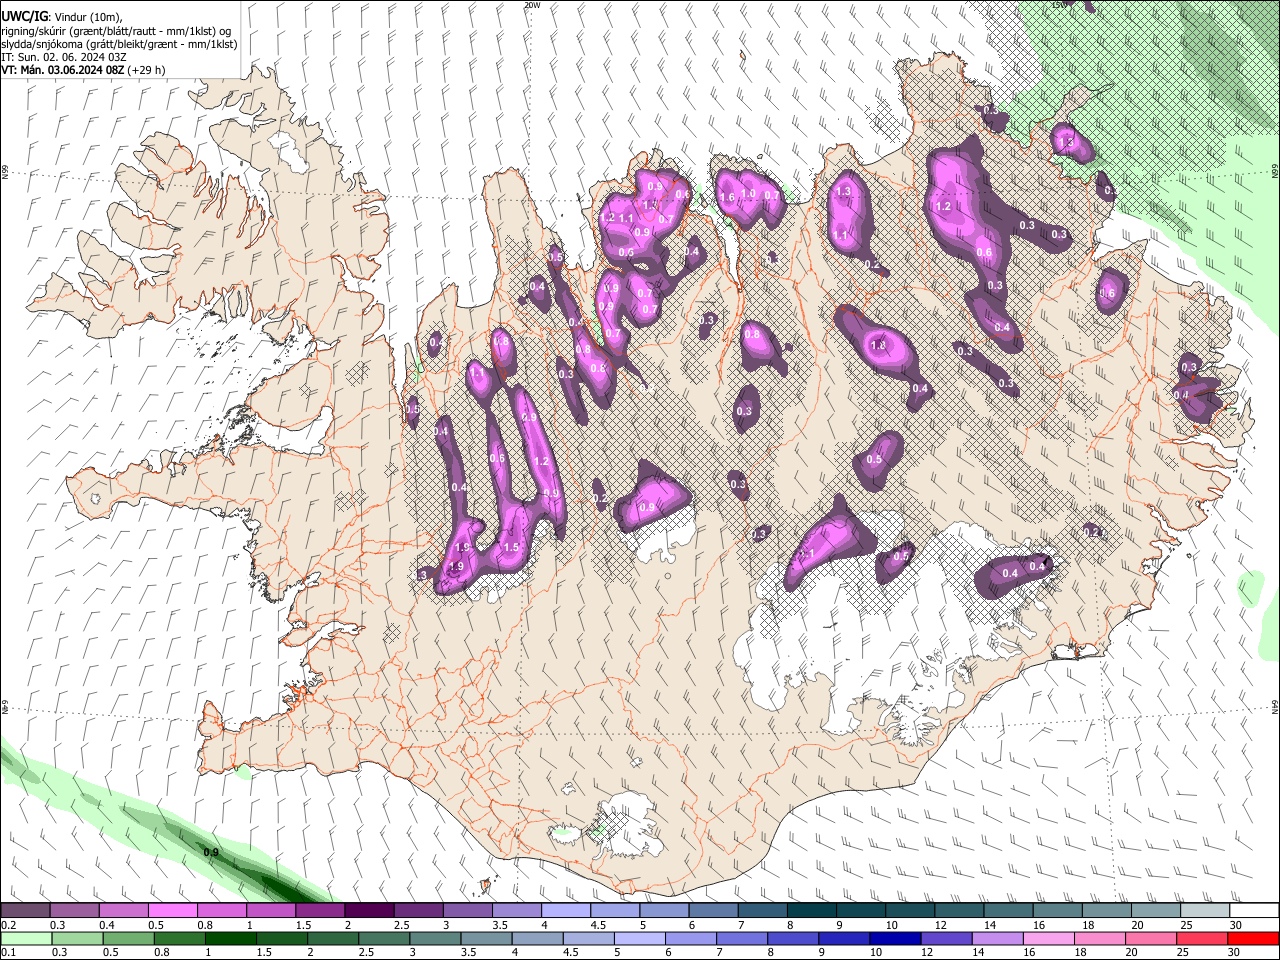1280x960 pixels.
Task: Select upper legend swatch starting at 10
Action: (910, 910)
